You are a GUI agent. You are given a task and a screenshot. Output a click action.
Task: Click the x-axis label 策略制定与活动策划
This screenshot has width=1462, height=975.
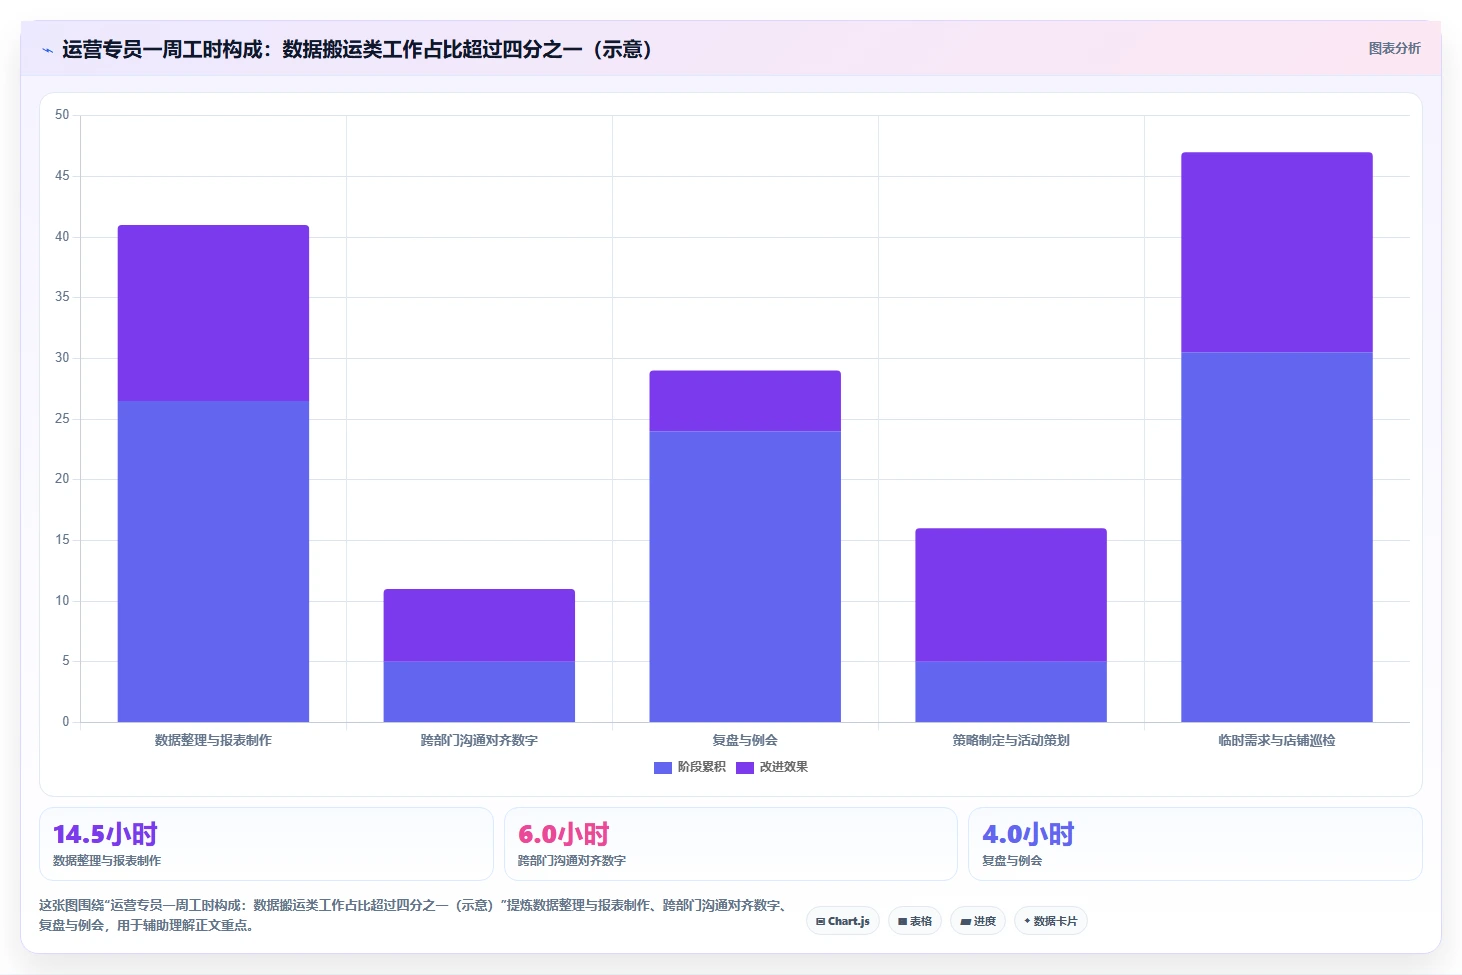(1011, 740)
